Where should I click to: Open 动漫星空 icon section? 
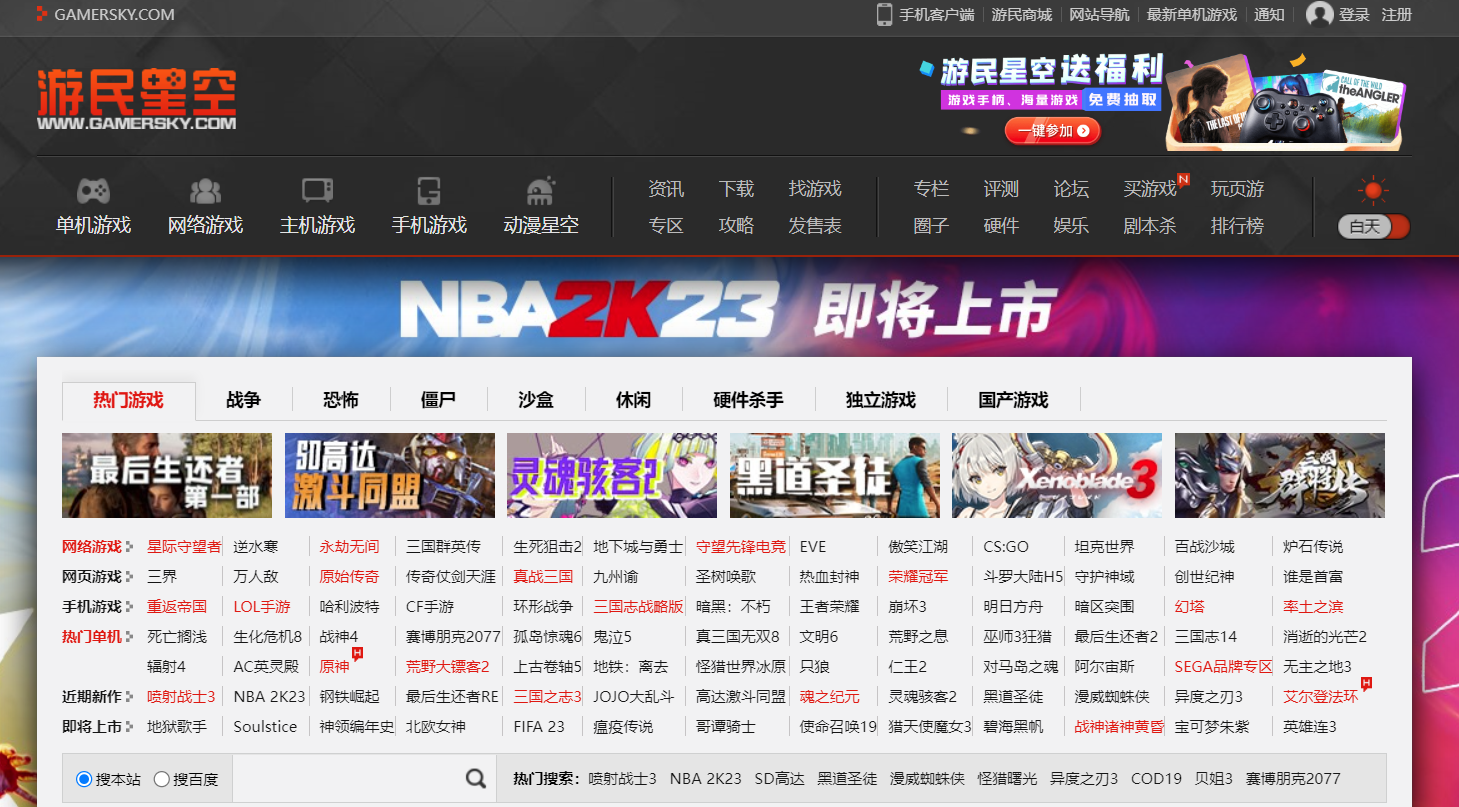click(541, 207)
